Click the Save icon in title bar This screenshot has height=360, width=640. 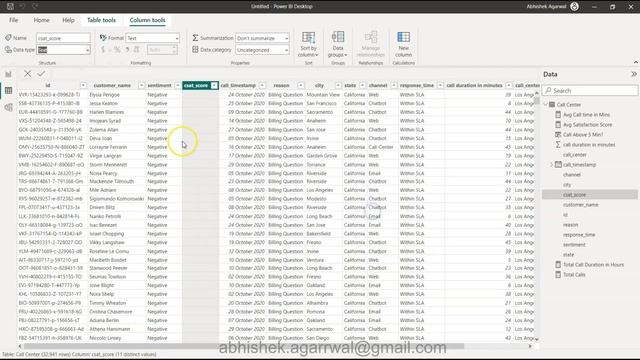10,7
